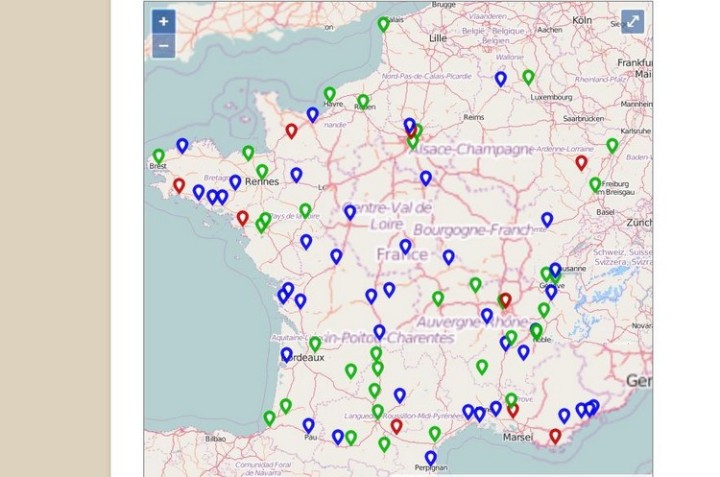Click the red marker east of Marseille
The height and width of the screenshot is (477, 720).
[x=555, y=435]
